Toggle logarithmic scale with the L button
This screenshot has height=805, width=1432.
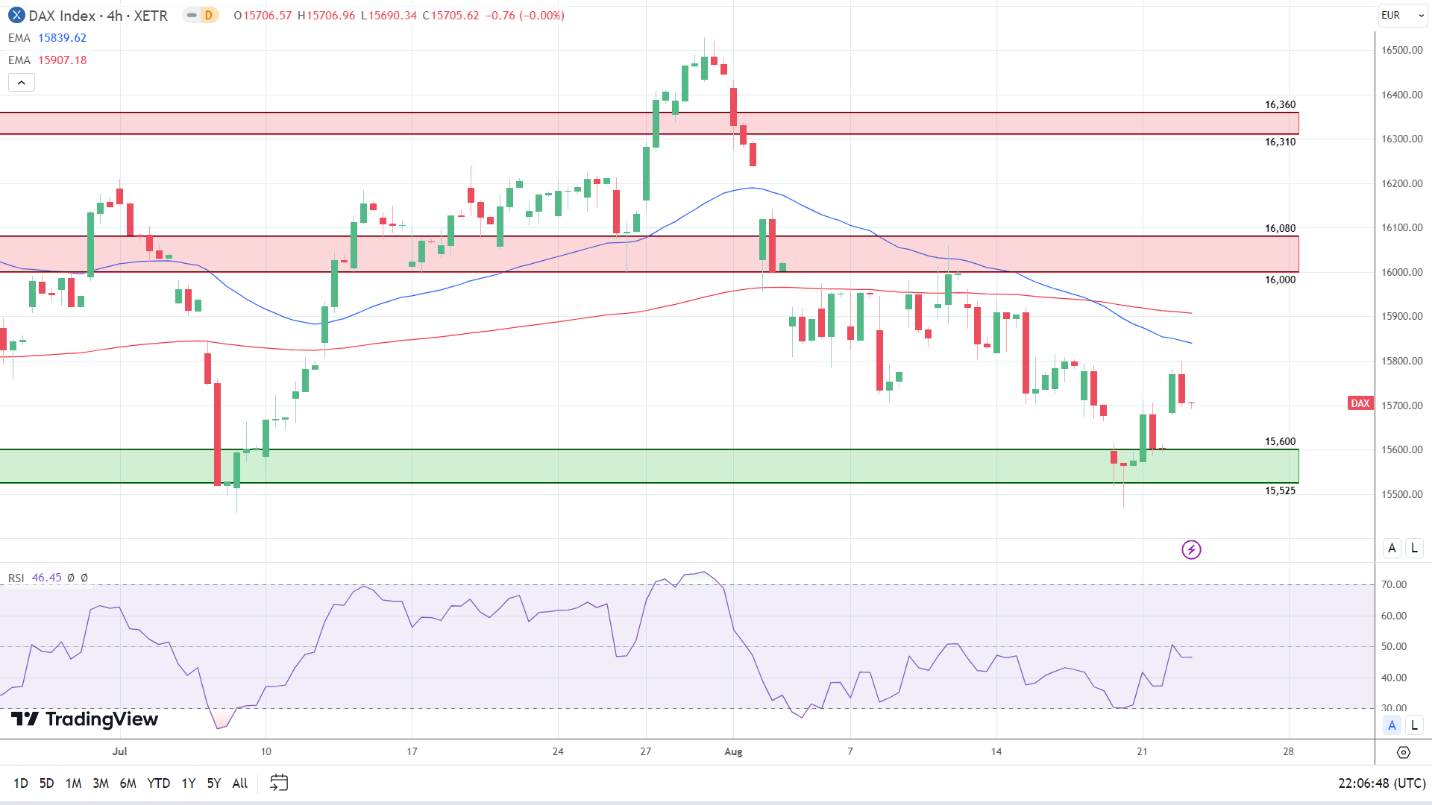[x=1414, y=548]
